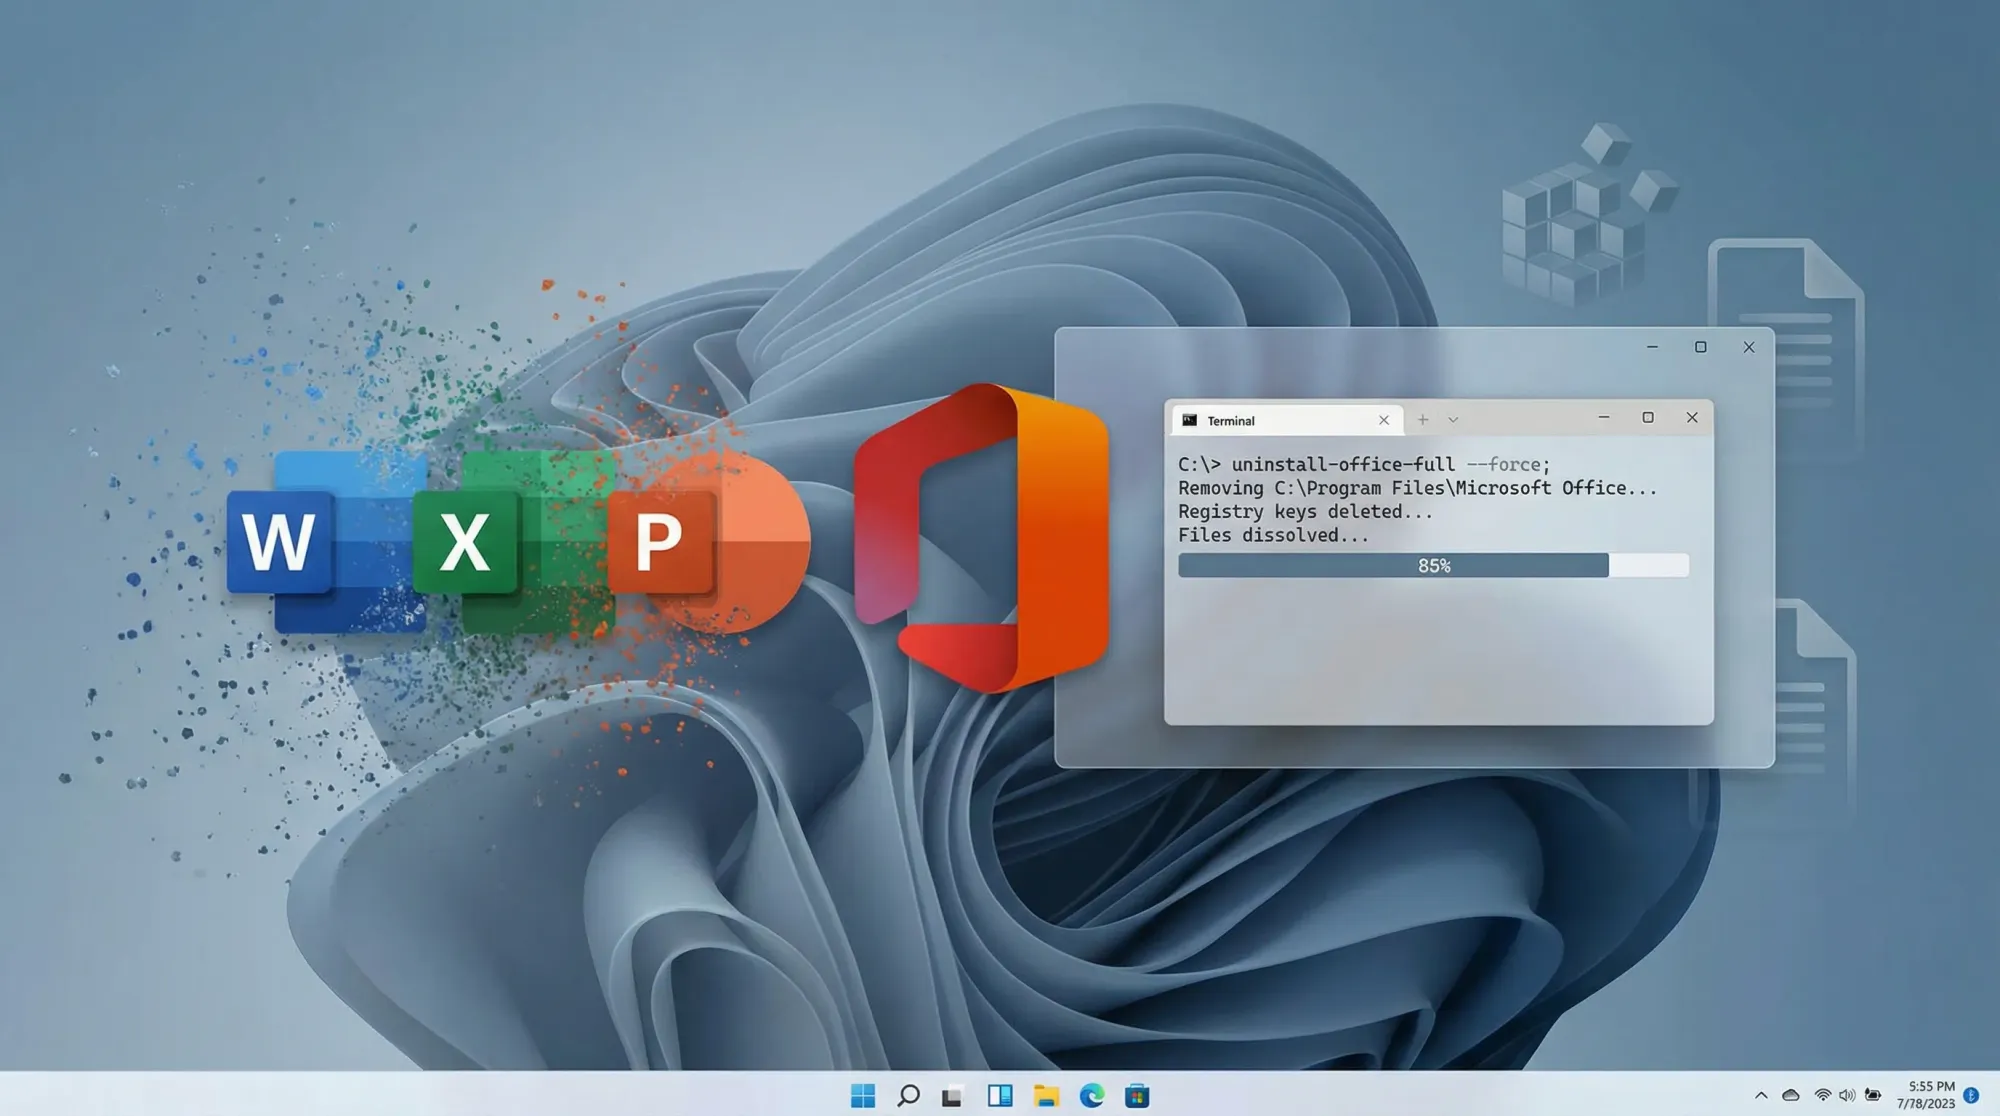Add a new Terminal tab
The height and width of the screenshot is (1116, 2000).
pos(1423,420)
